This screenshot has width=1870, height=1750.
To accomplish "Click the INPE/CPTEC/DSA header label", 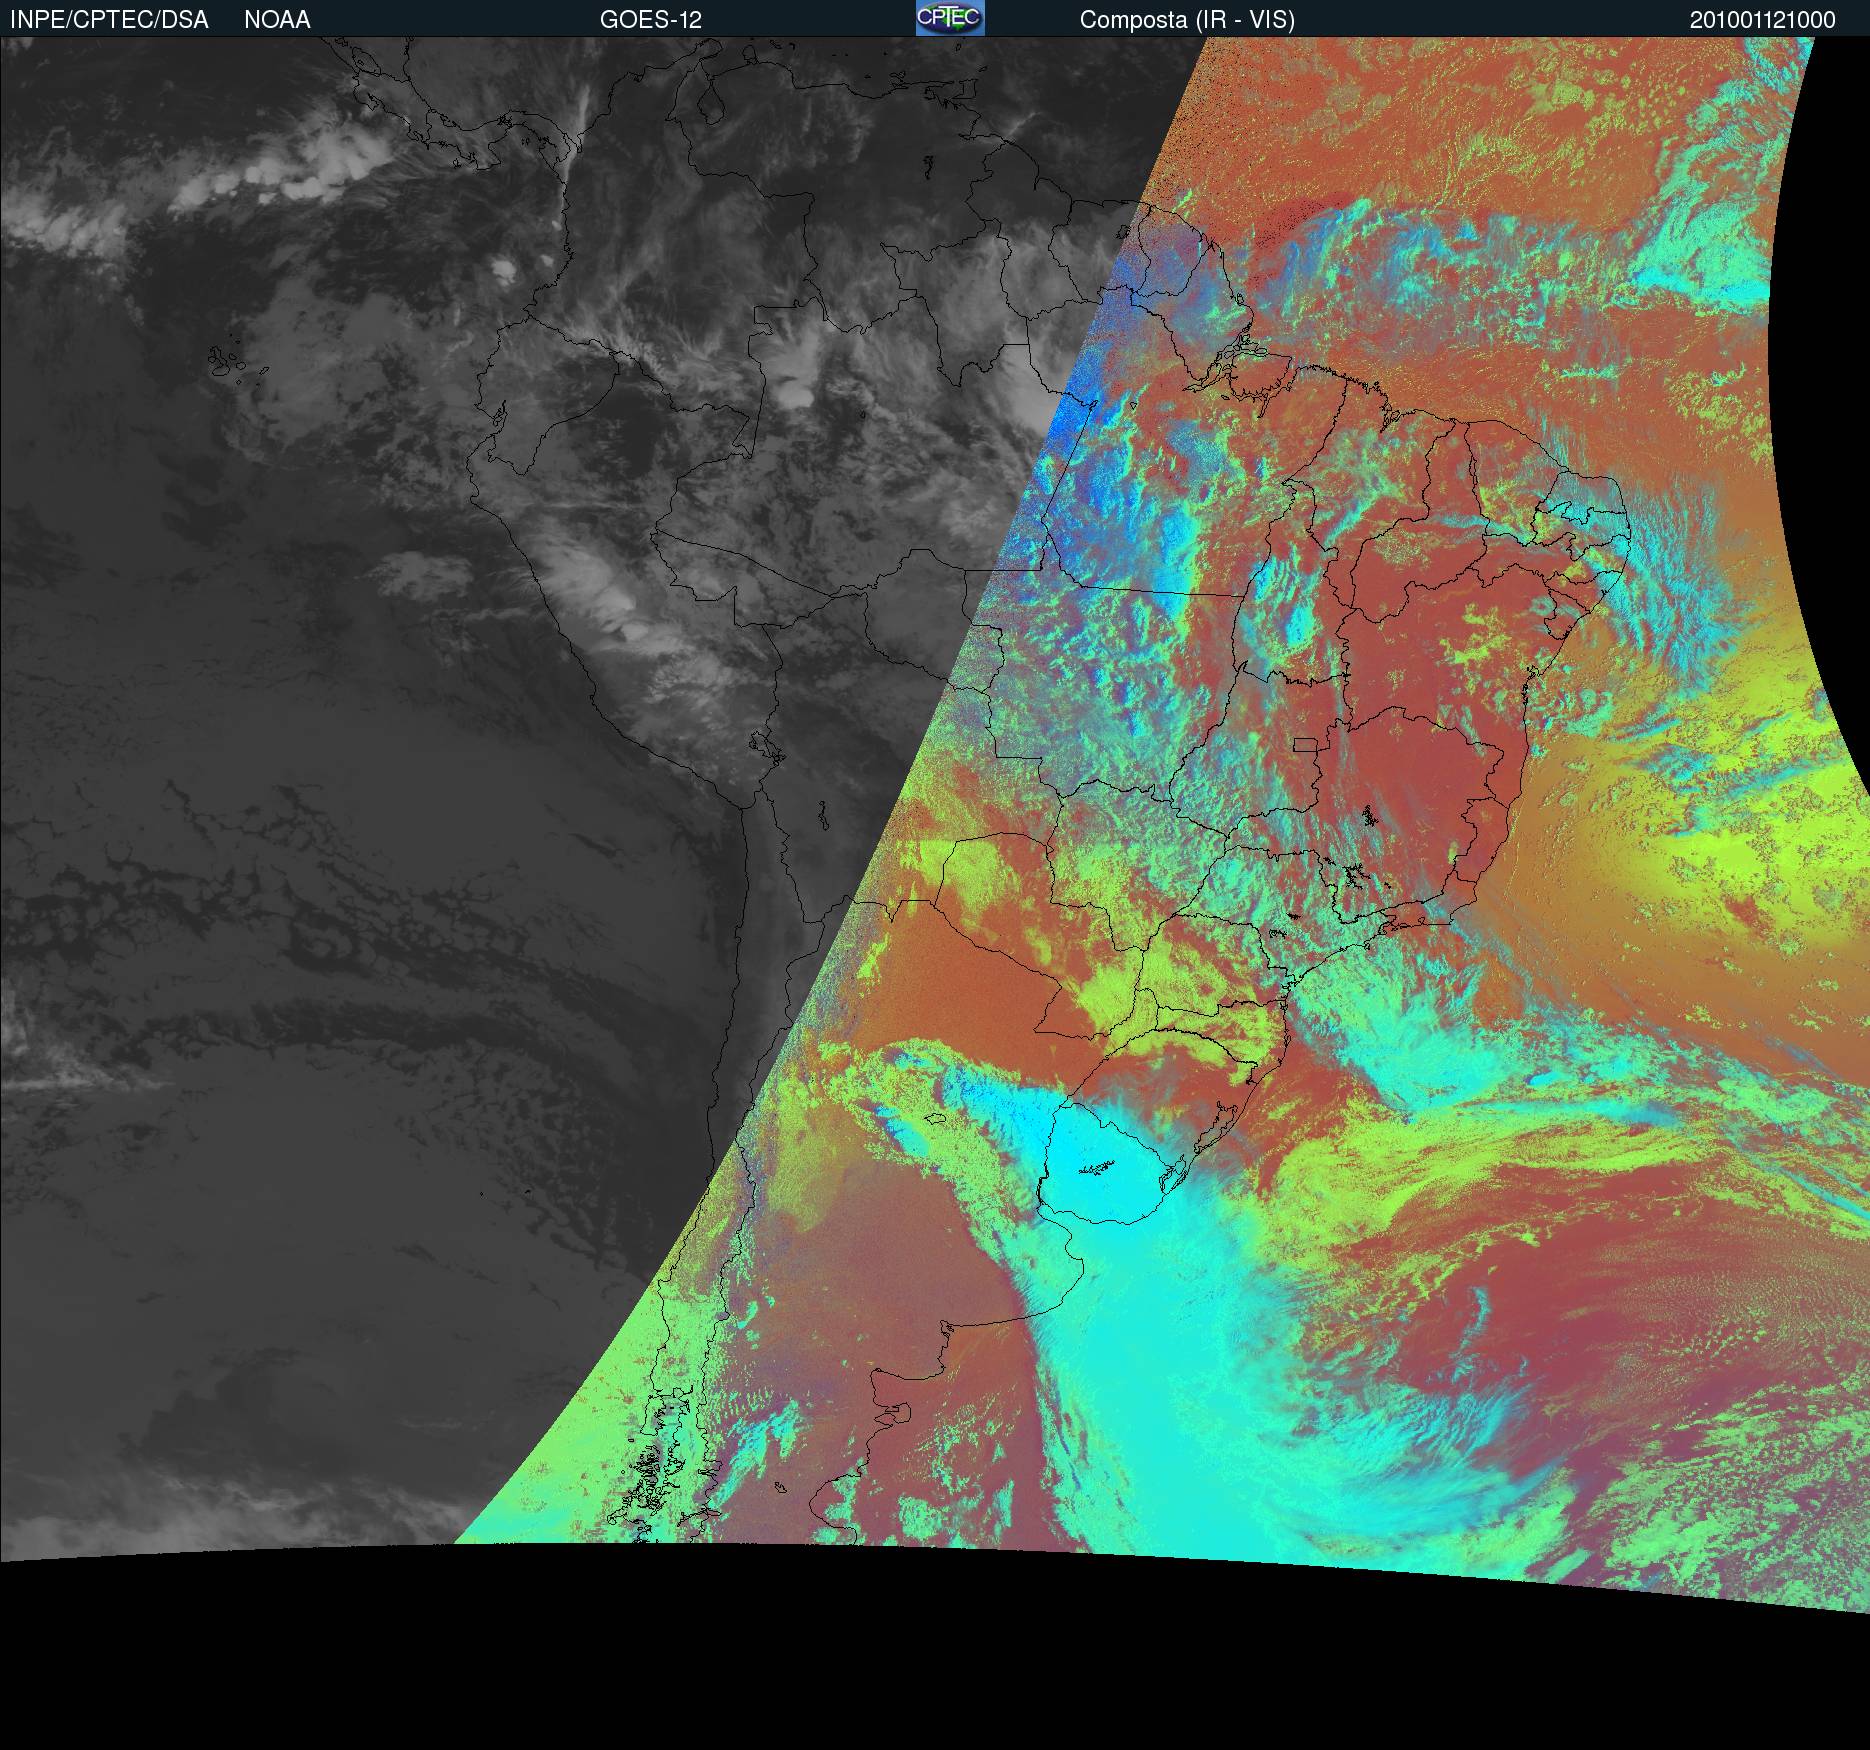I will [x=109, y=20].
